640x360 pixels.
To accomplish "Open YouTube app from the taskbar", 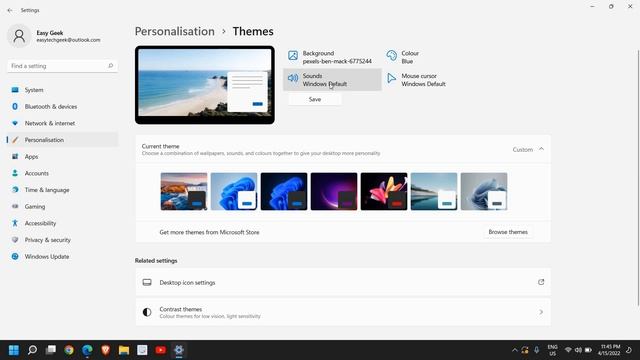I will (161, 350).
